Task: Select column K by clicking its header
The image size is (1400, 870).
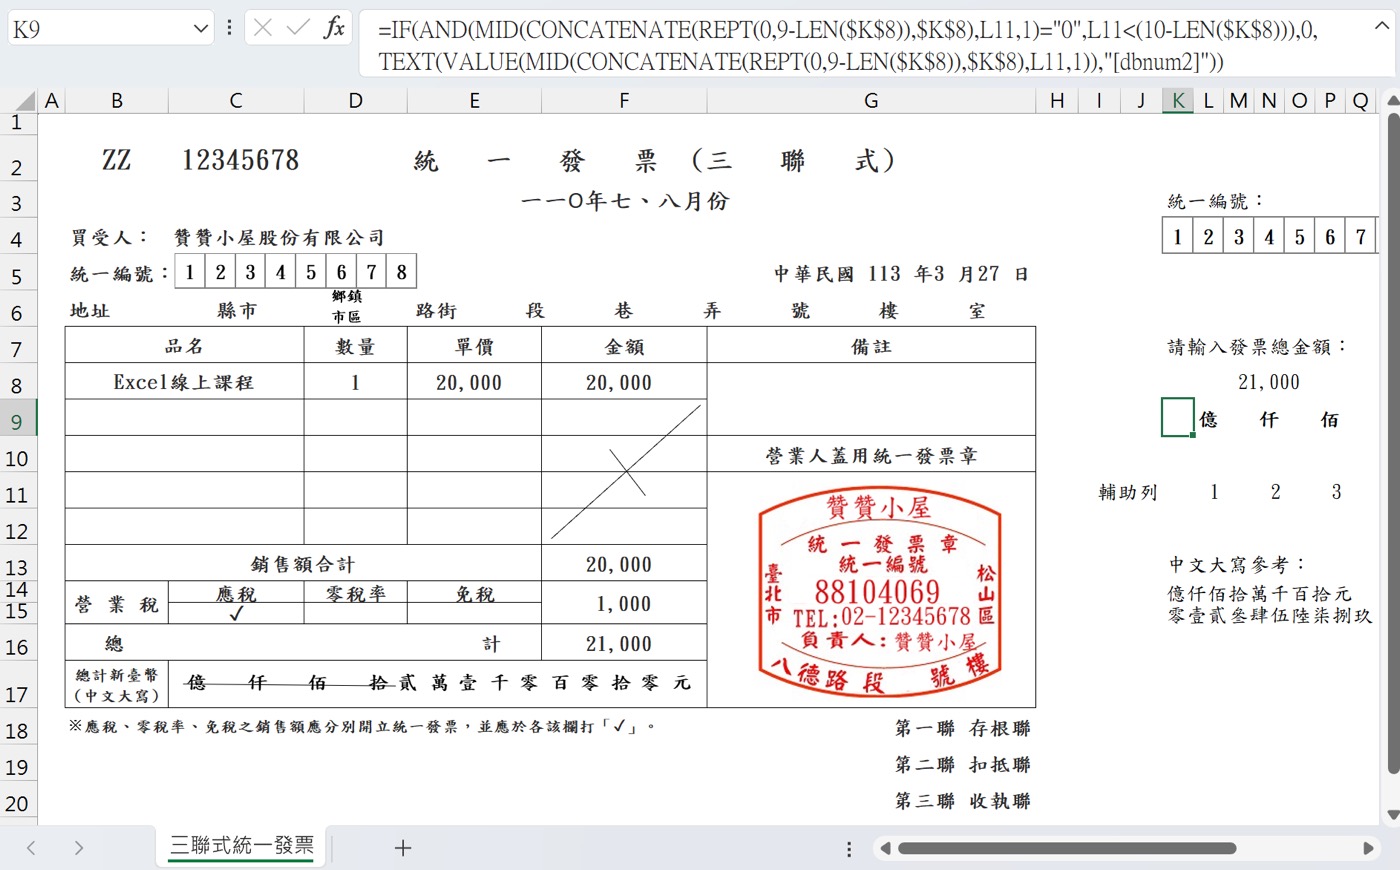Action: point(1178,100)
